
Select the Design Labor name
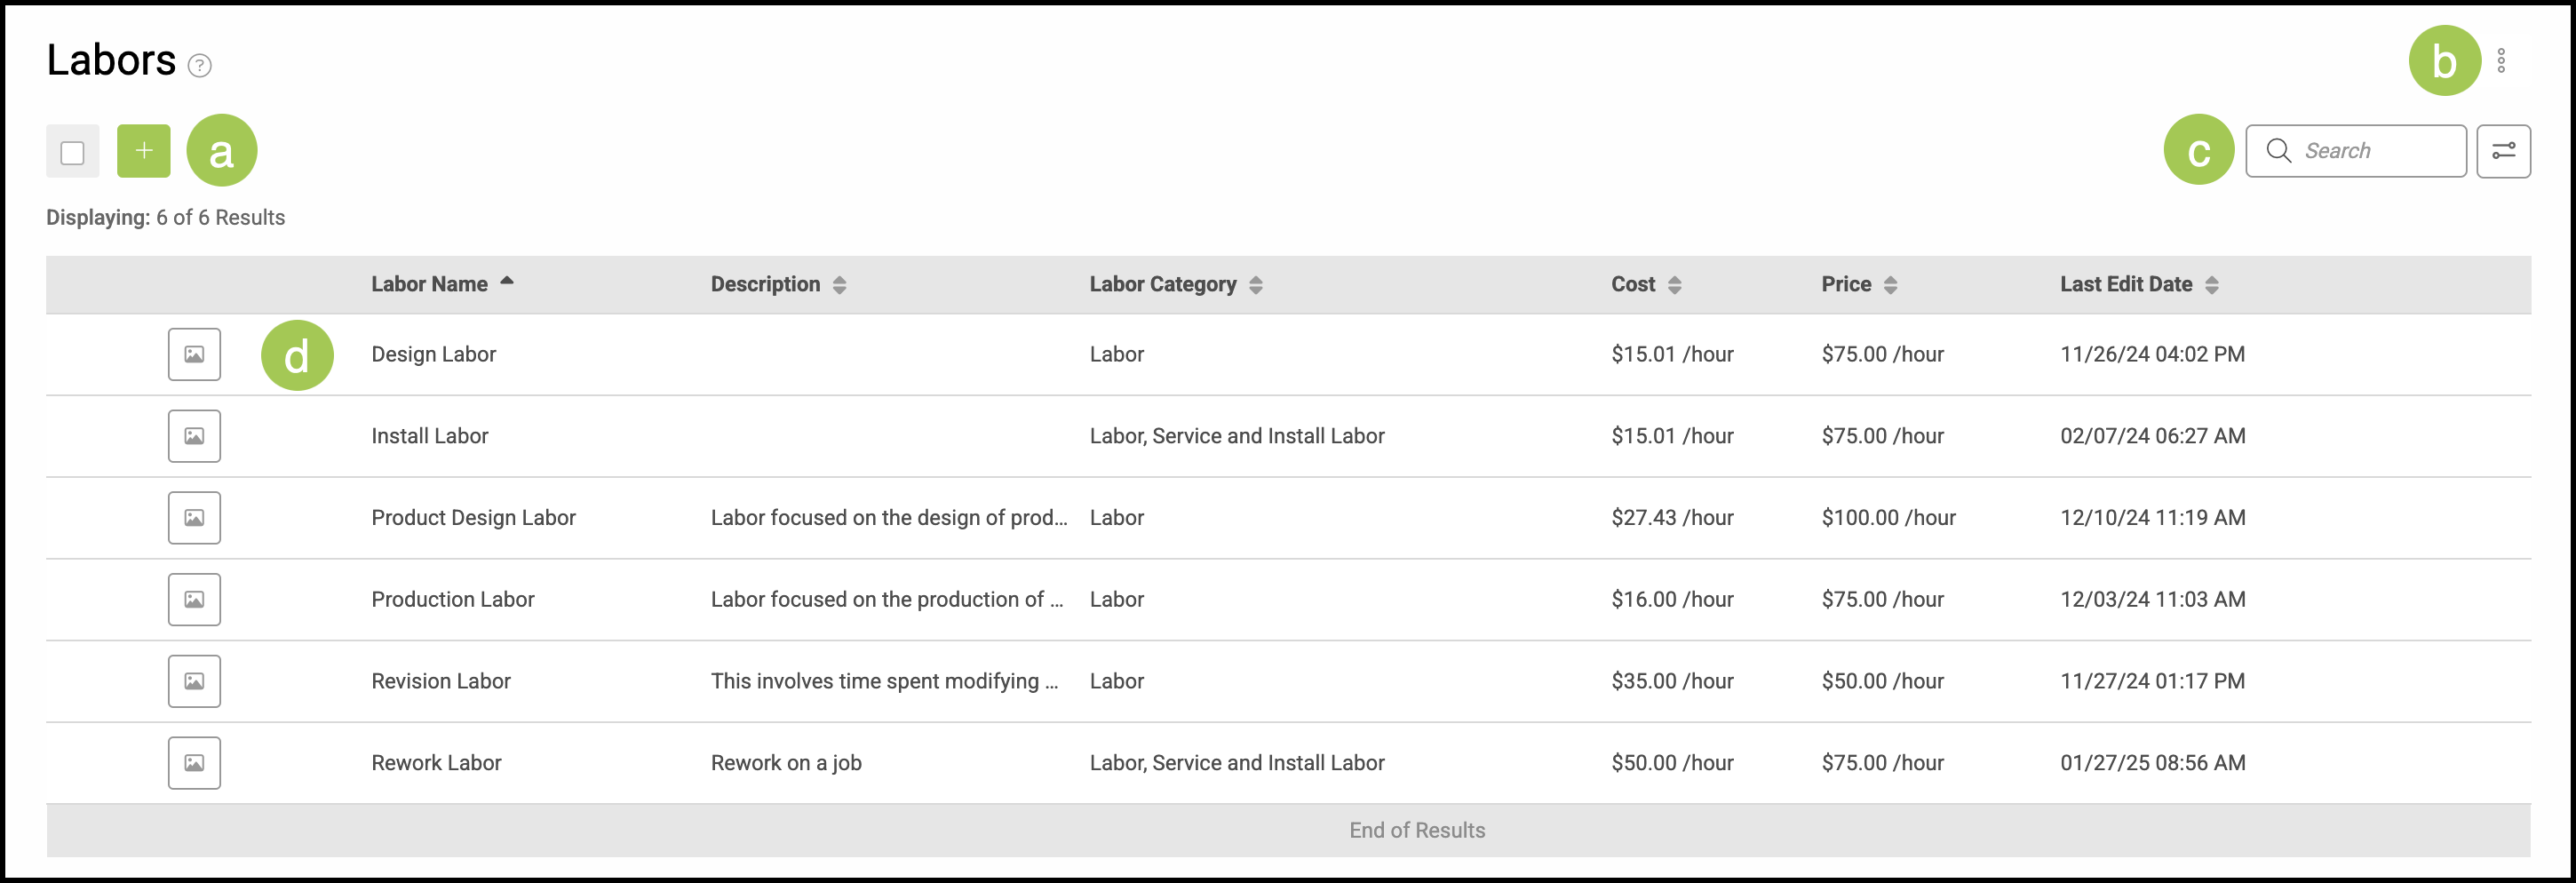point(433,354)
